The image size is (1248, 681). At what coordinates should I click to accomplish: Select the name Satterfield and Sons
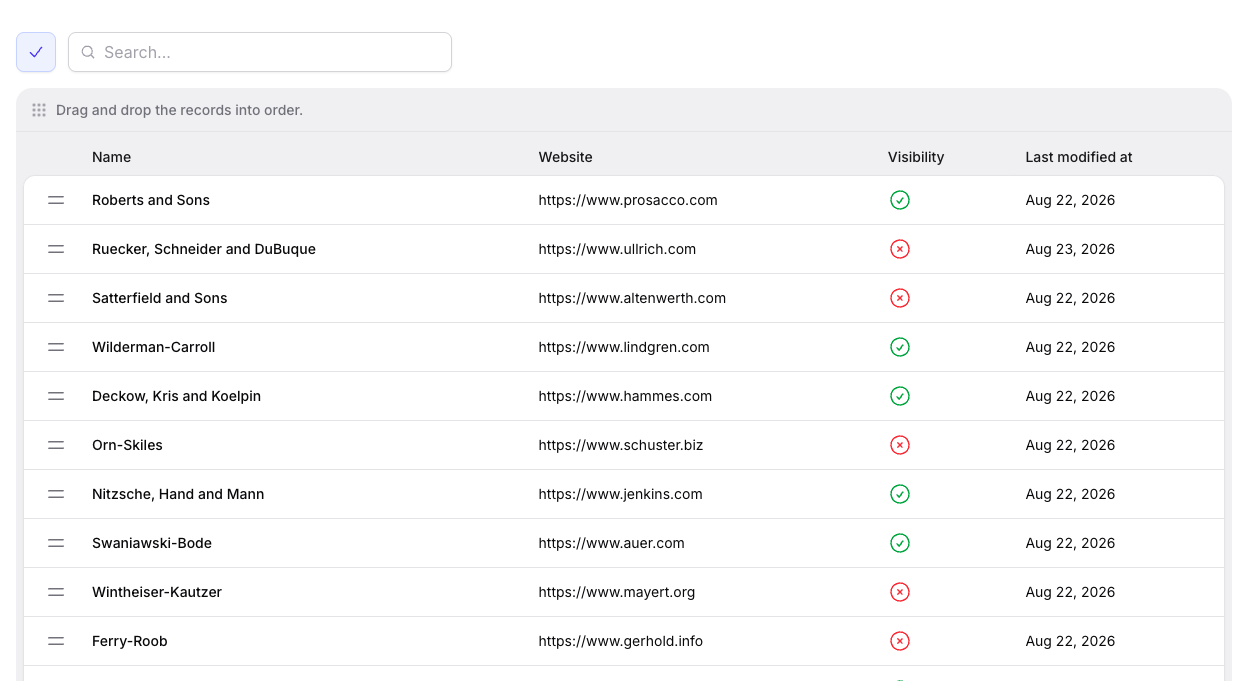160,298
